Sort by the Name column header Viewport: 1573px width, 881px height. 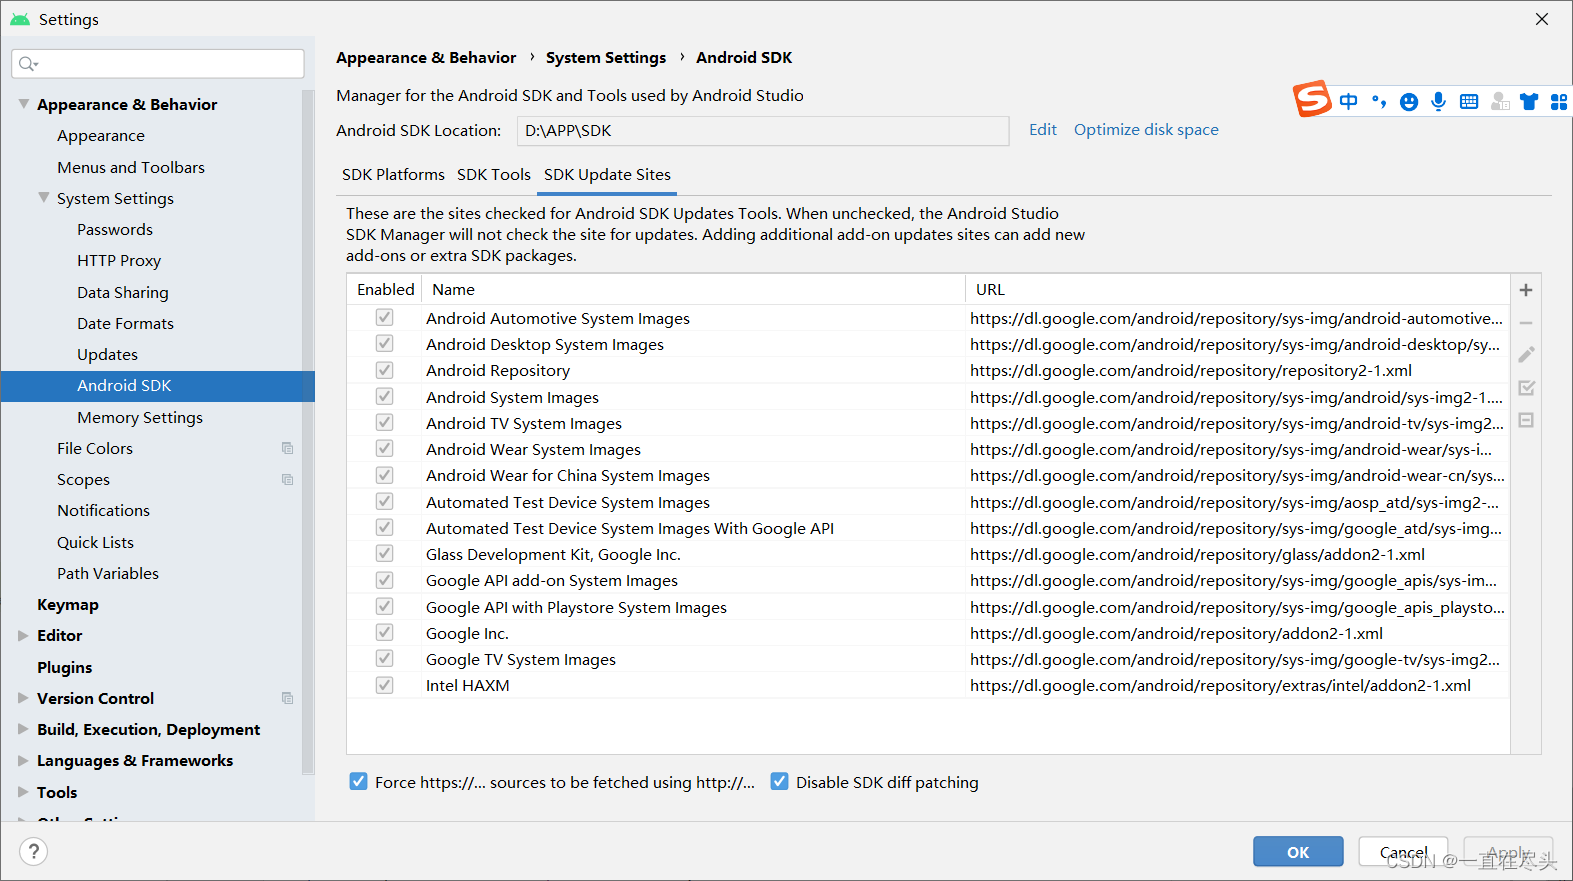[x=693, y=289]
